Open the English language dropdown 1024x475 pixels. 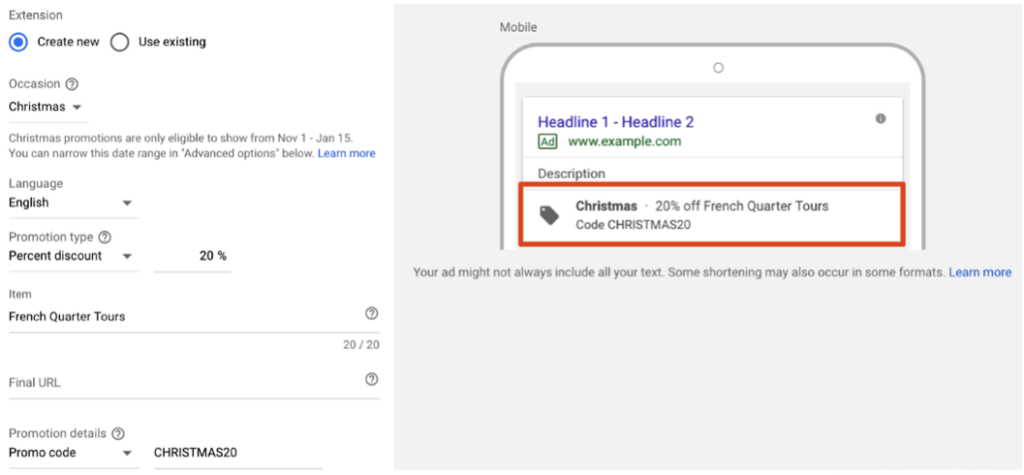[x=72, y=203]
